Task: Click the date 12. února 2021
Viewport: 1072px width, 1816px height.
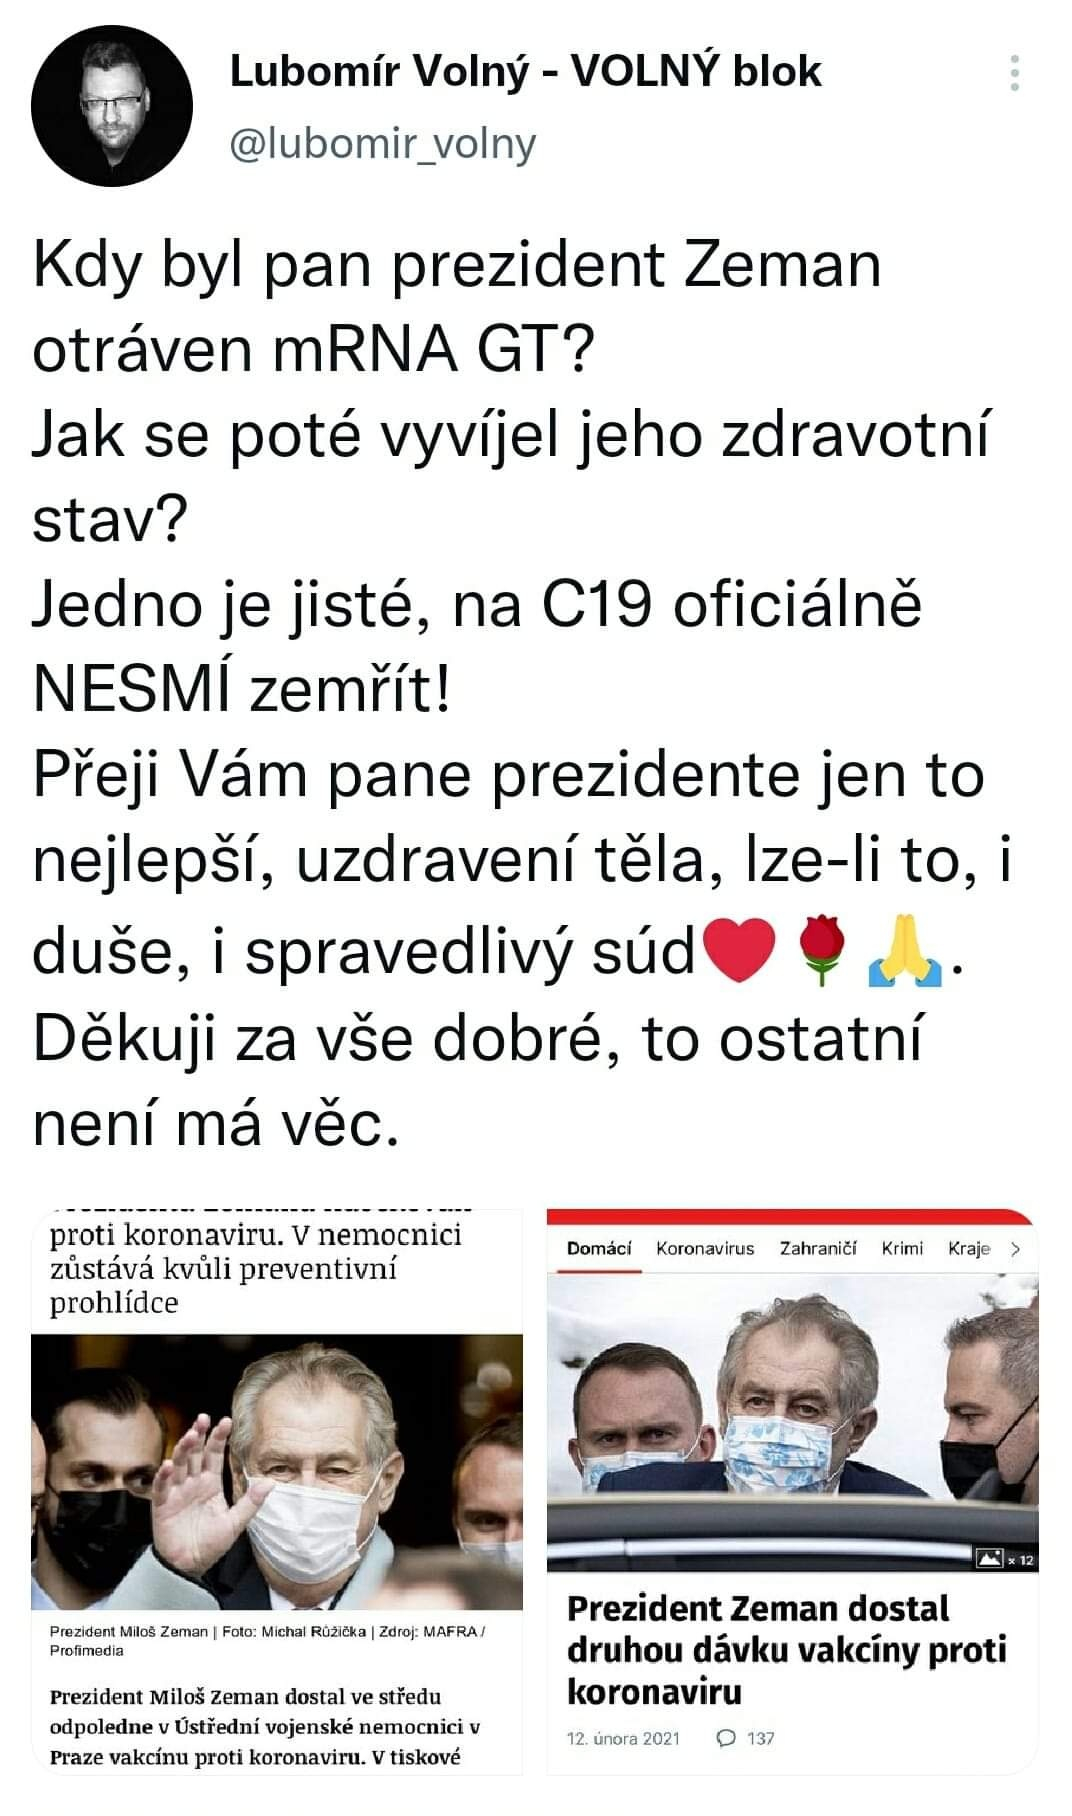Action: (623, 1738)
